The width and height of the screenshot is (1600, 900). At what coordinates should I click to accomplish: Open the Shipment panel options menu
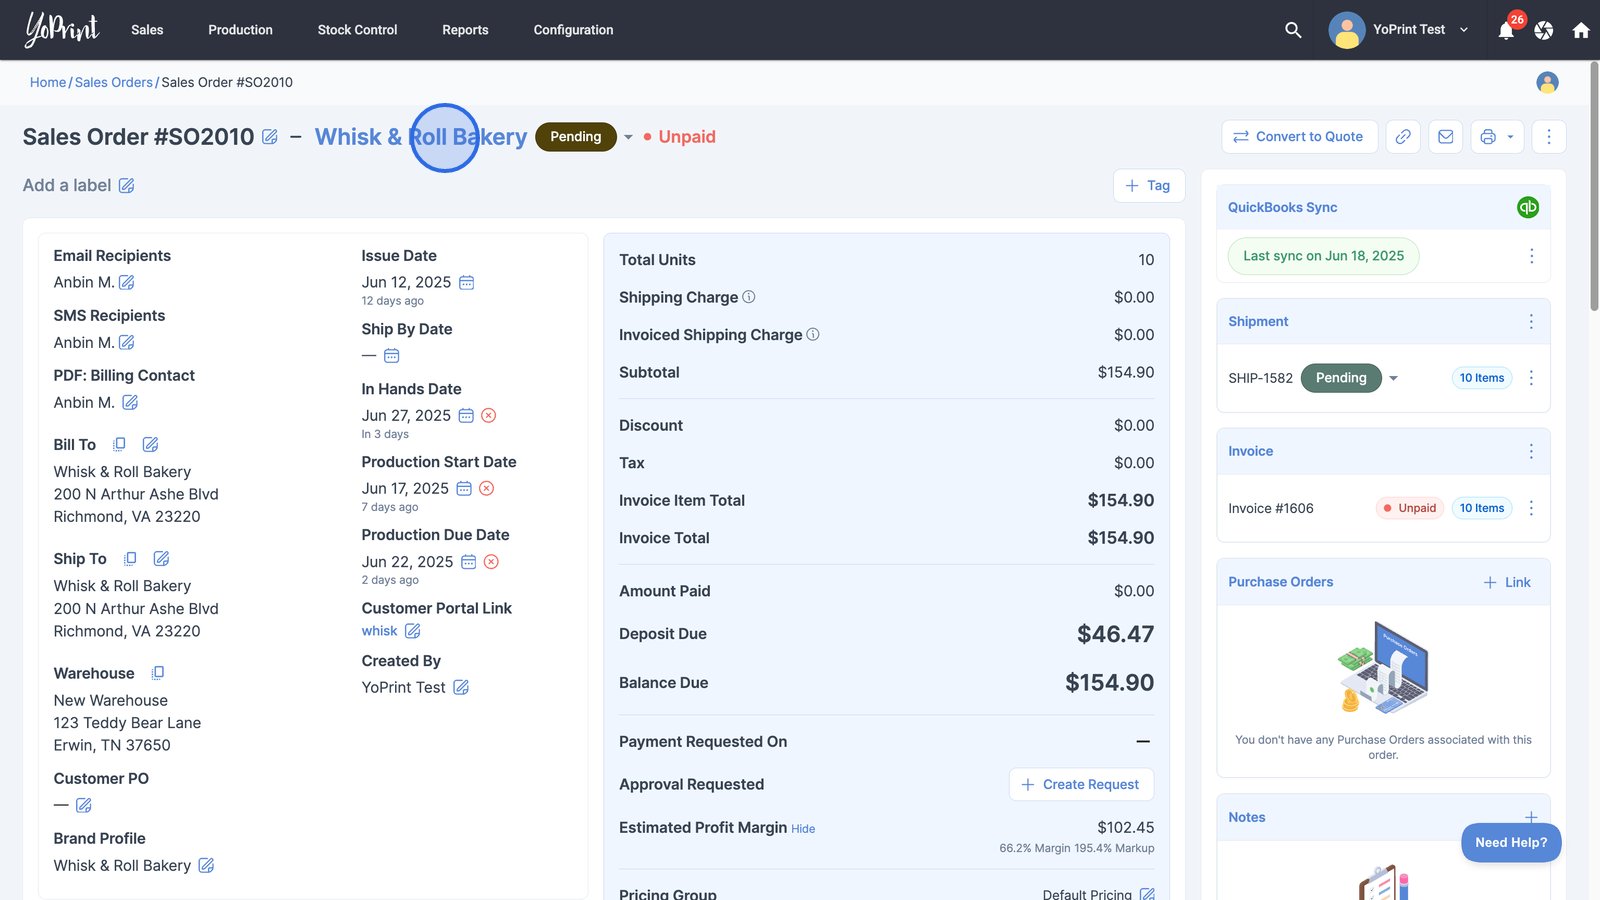1531,322
